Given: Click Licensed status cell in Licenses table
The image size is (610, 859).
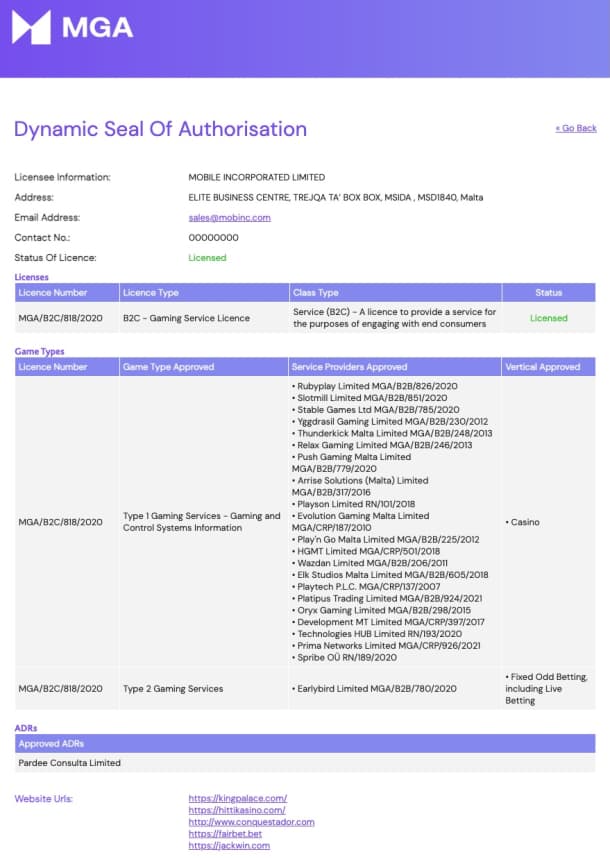Looking at the screenshot, I should pyautogui.click(x=549, y=318).
